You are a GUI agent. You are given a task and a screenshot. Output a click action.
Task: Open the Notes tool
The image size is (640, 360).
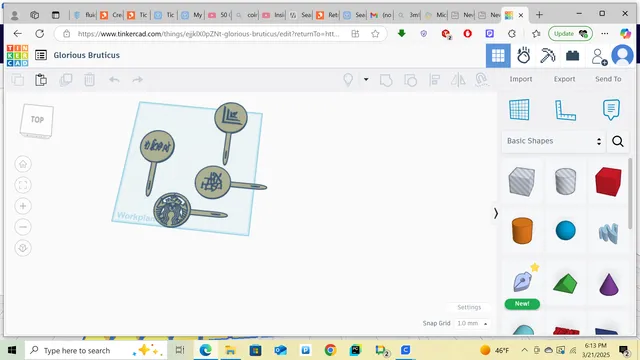click(x=611, y=109)
